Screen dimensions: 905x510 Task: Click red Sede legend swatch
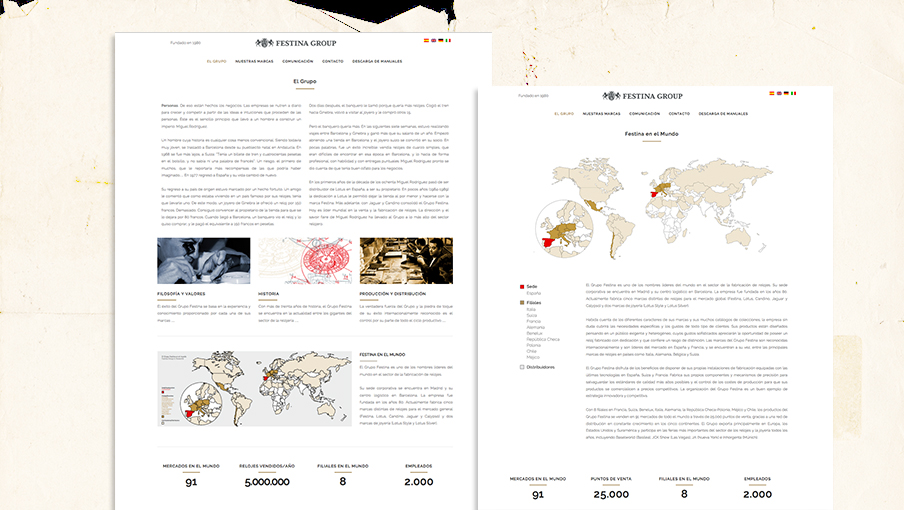522,287
